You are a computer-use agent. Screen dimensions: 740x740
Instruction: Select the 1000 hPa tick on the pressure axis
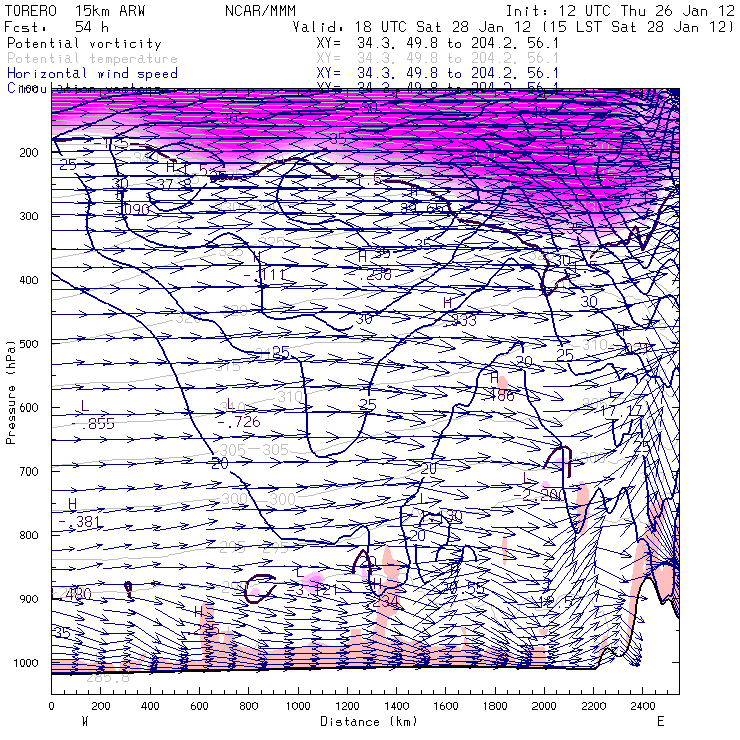tap(26, 663)
